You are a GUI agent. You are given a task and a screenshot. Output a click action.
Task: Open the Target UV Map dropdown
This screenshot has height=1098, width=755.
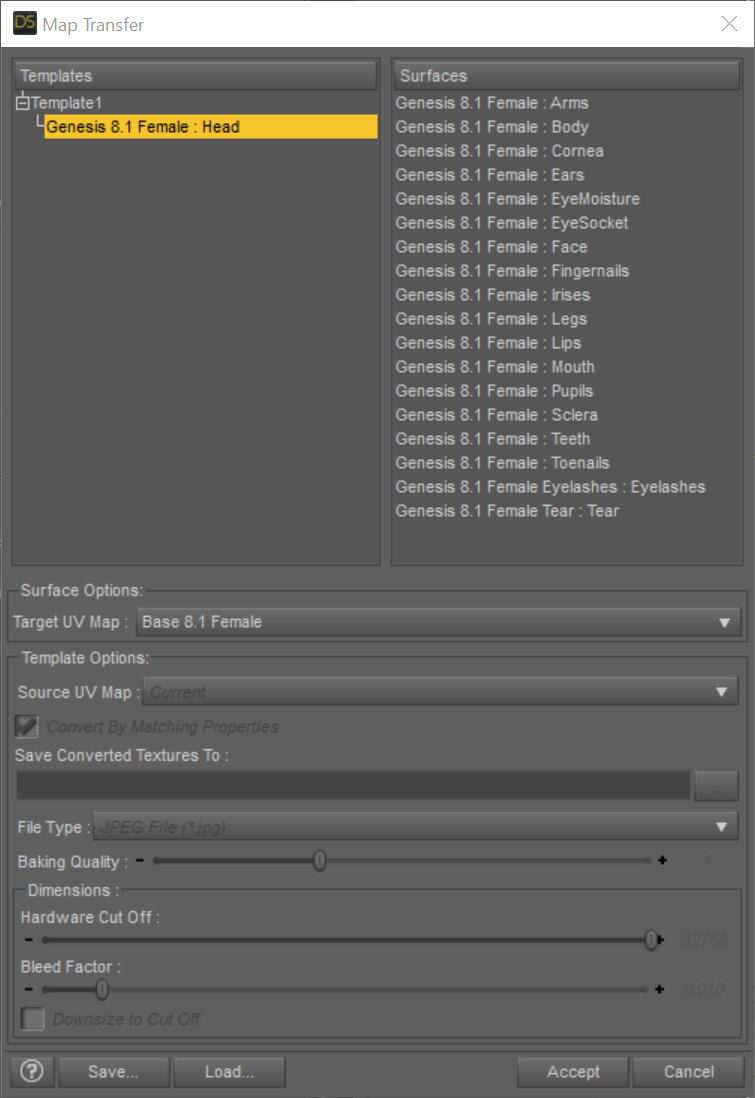(x=438, y=622)
